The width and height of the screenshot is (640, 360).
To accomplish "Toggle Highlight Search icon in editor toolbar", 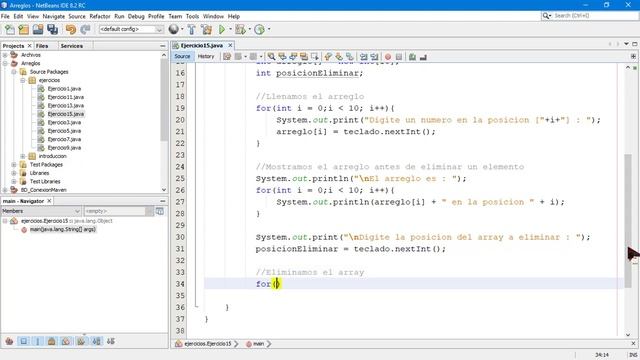I will pos(304,57).
